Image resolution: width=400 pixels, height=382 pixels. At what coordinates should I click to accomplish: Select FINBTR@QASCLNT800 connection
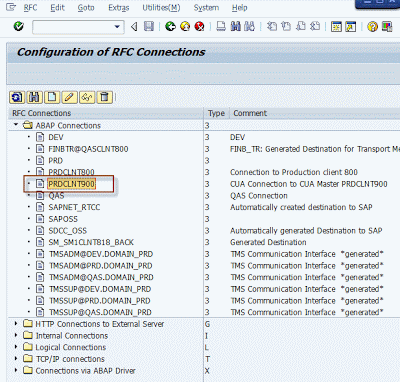(x=88, y=149)
